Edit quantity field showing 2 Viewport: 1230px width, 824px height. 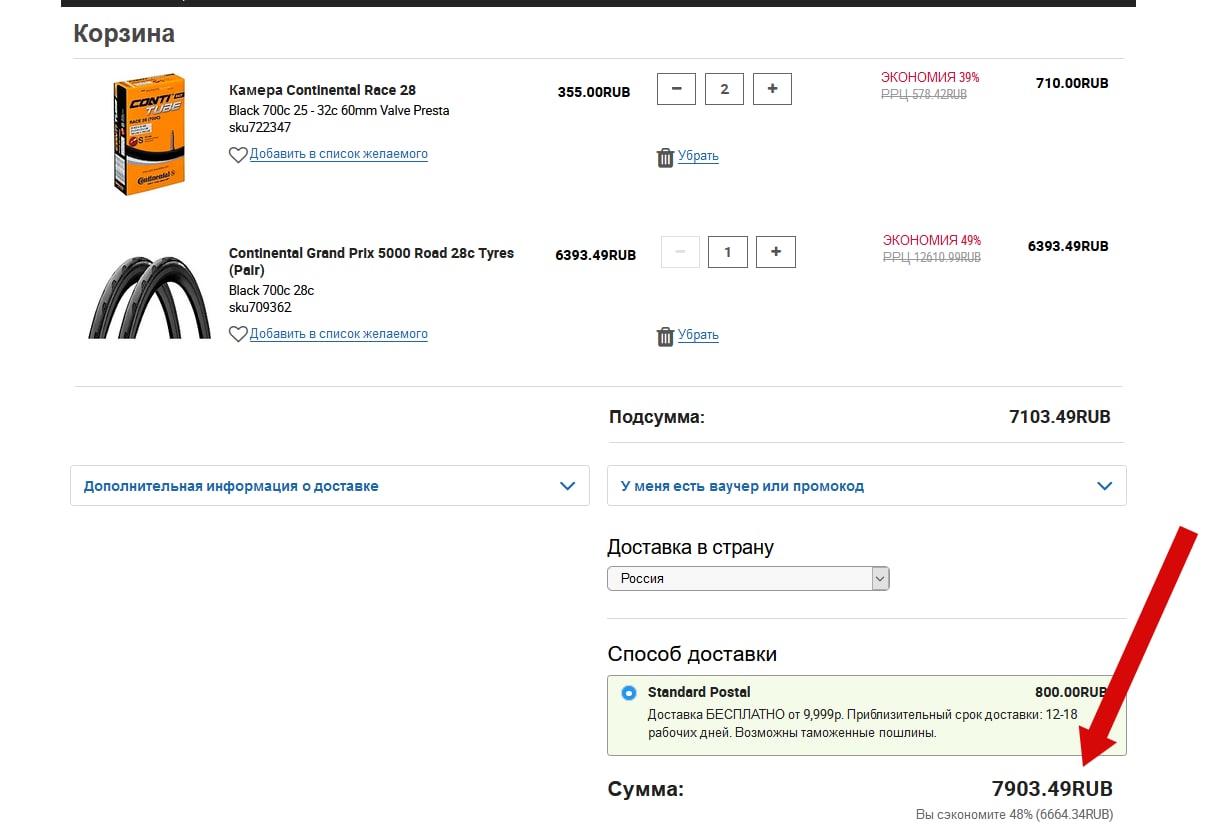pos(724,89)
